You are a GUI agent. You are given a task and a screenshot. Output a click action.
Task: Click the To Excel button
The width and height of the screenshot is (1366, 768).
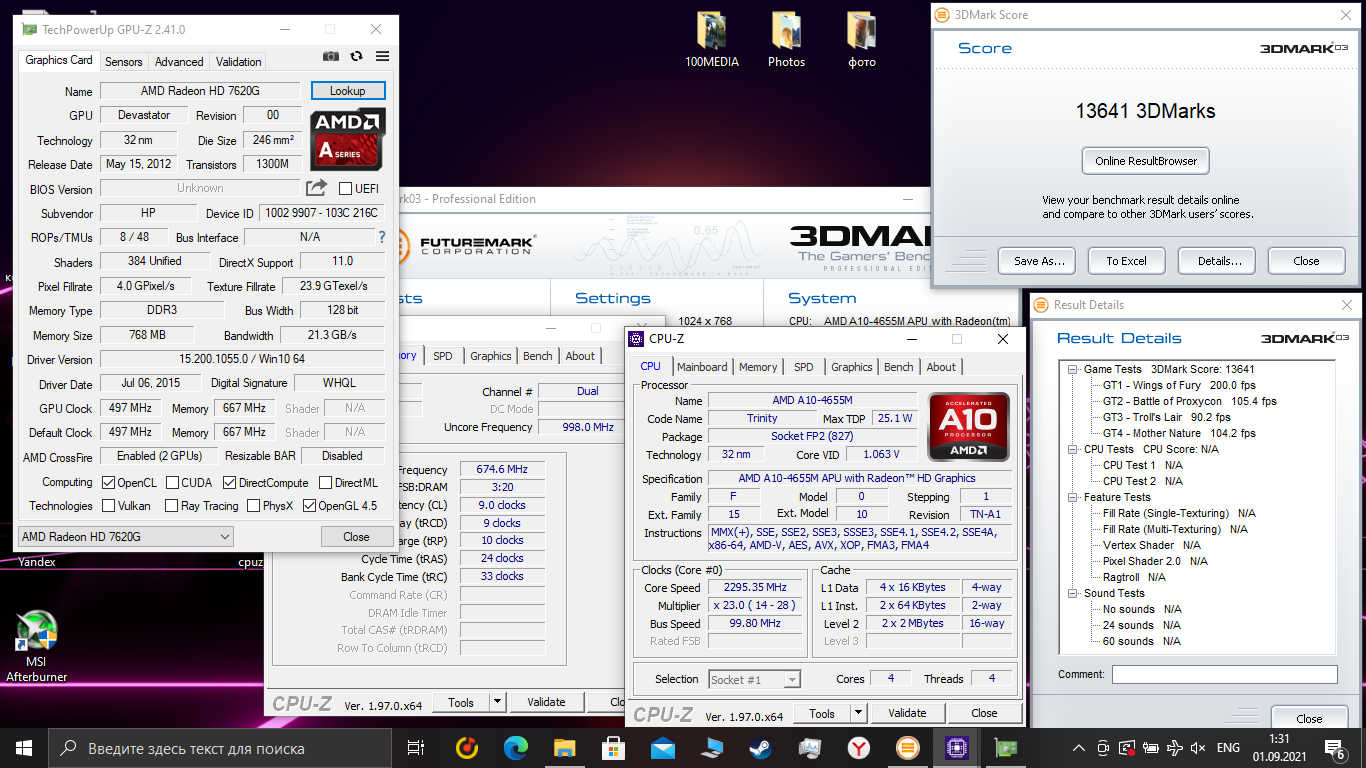(1126, 260)
